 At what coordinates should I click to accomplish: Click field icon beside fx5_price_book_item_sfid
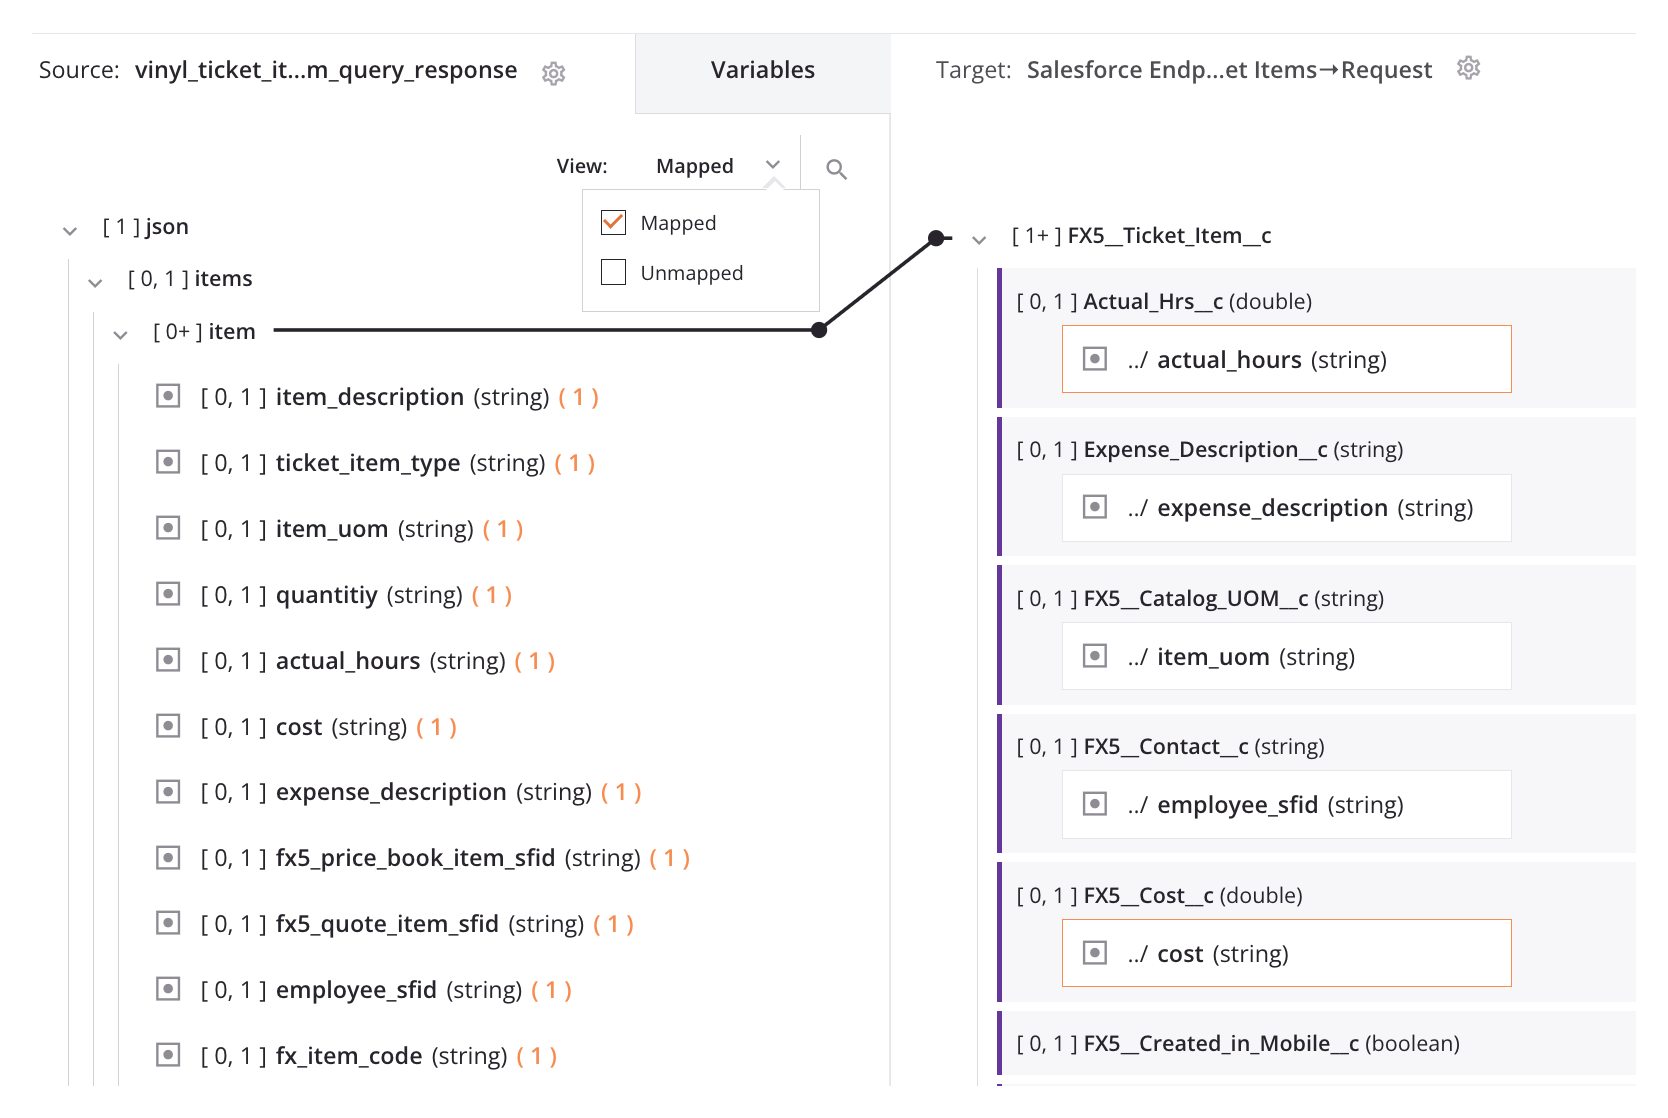[168, 858]
